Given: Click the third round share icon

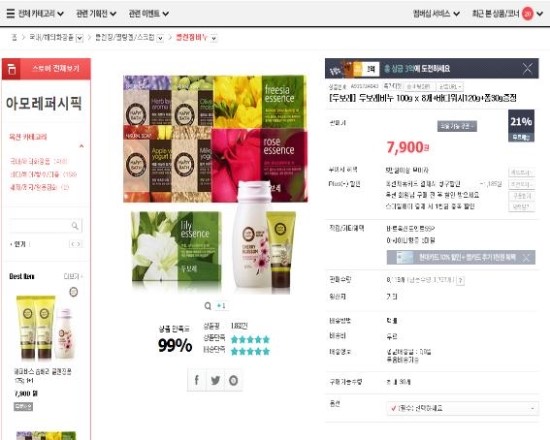Looking at the screenshot, I should tap(233, 380).
